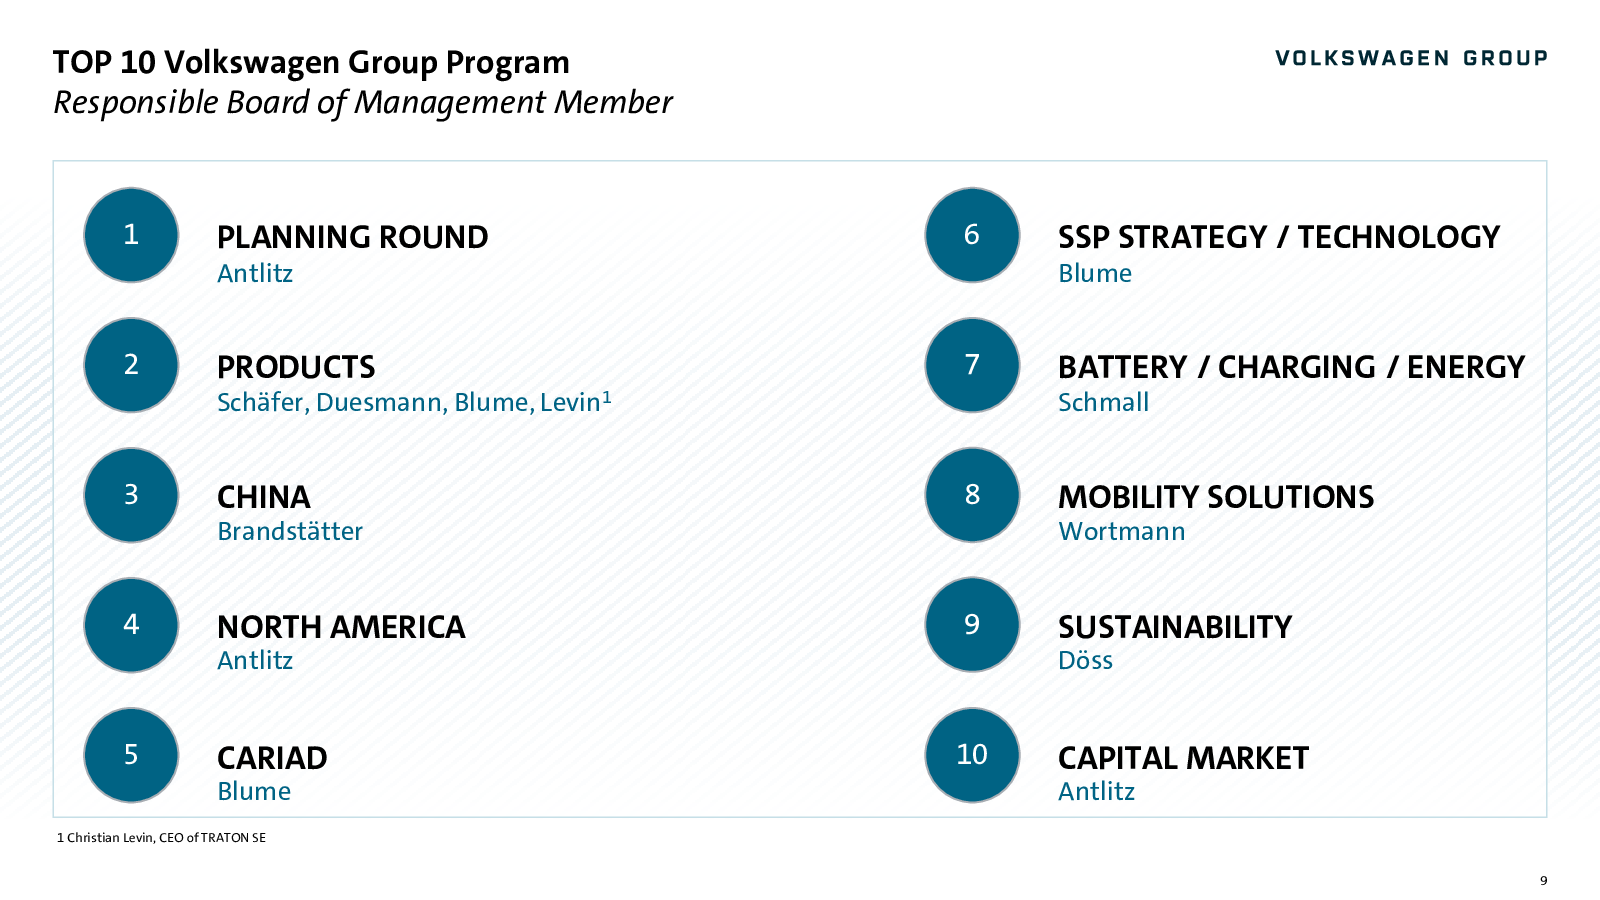Screen dimensions: 1600x900
Task: Click the Volkswagen Group logo text
Action: click(x=1411, y=58)
